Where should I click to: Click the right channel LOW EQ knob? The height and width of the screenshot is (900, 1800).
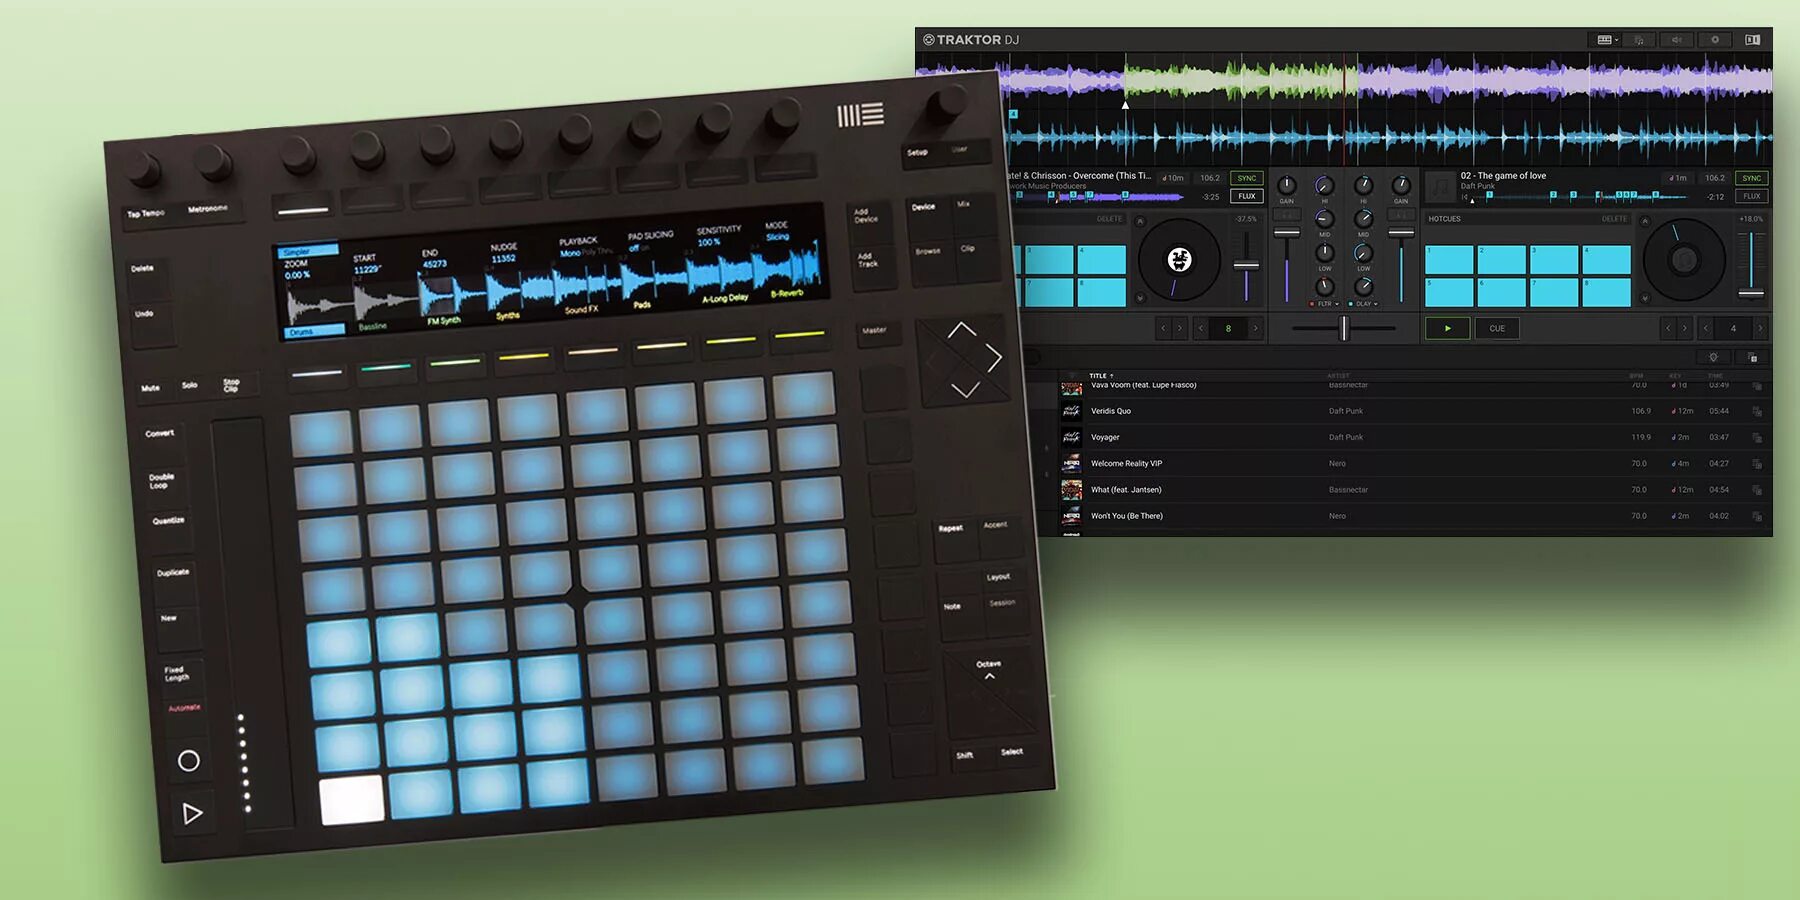click(1363, 253)
